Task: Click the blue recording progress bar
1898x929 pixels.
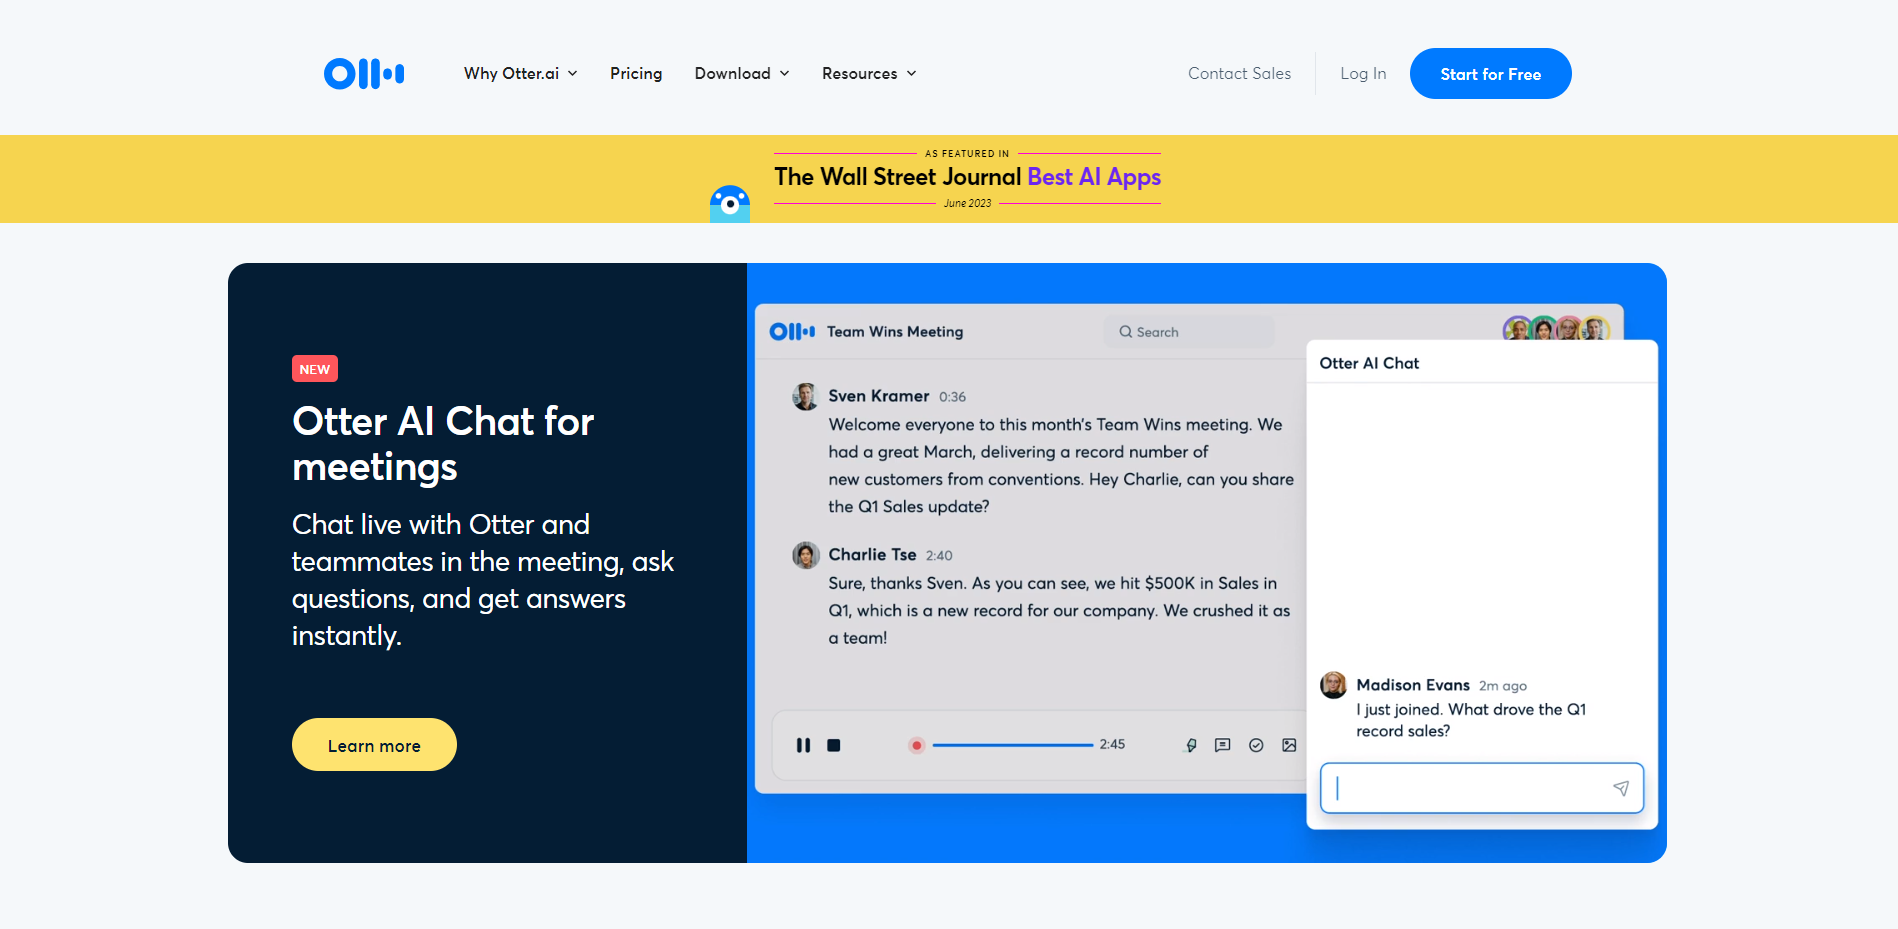Action: 1012,745
